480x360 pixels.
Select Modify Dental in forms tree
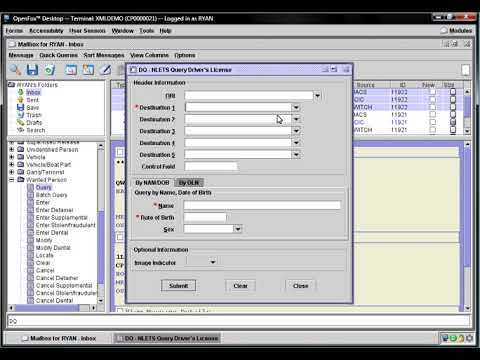pos(53,248)
